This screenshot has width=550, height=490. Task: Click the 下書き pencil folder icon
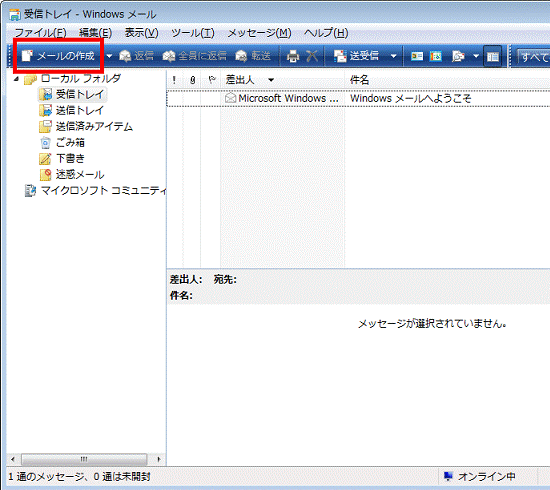tap(45, 159)
